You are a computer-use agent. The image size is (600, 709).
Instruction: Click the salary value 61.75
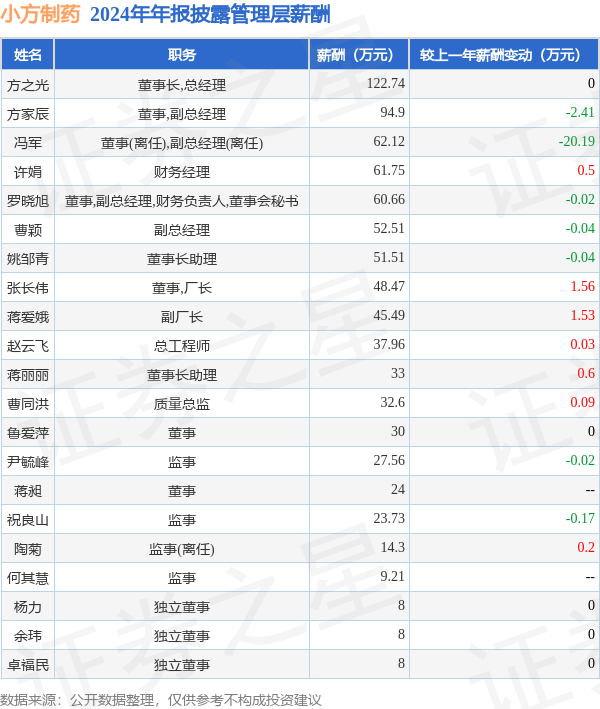[389, 170]
